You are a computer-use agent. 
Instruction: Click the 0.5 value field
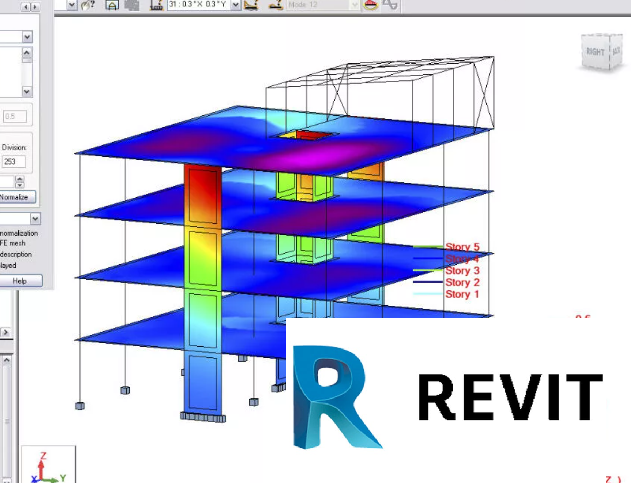point(15,116)
